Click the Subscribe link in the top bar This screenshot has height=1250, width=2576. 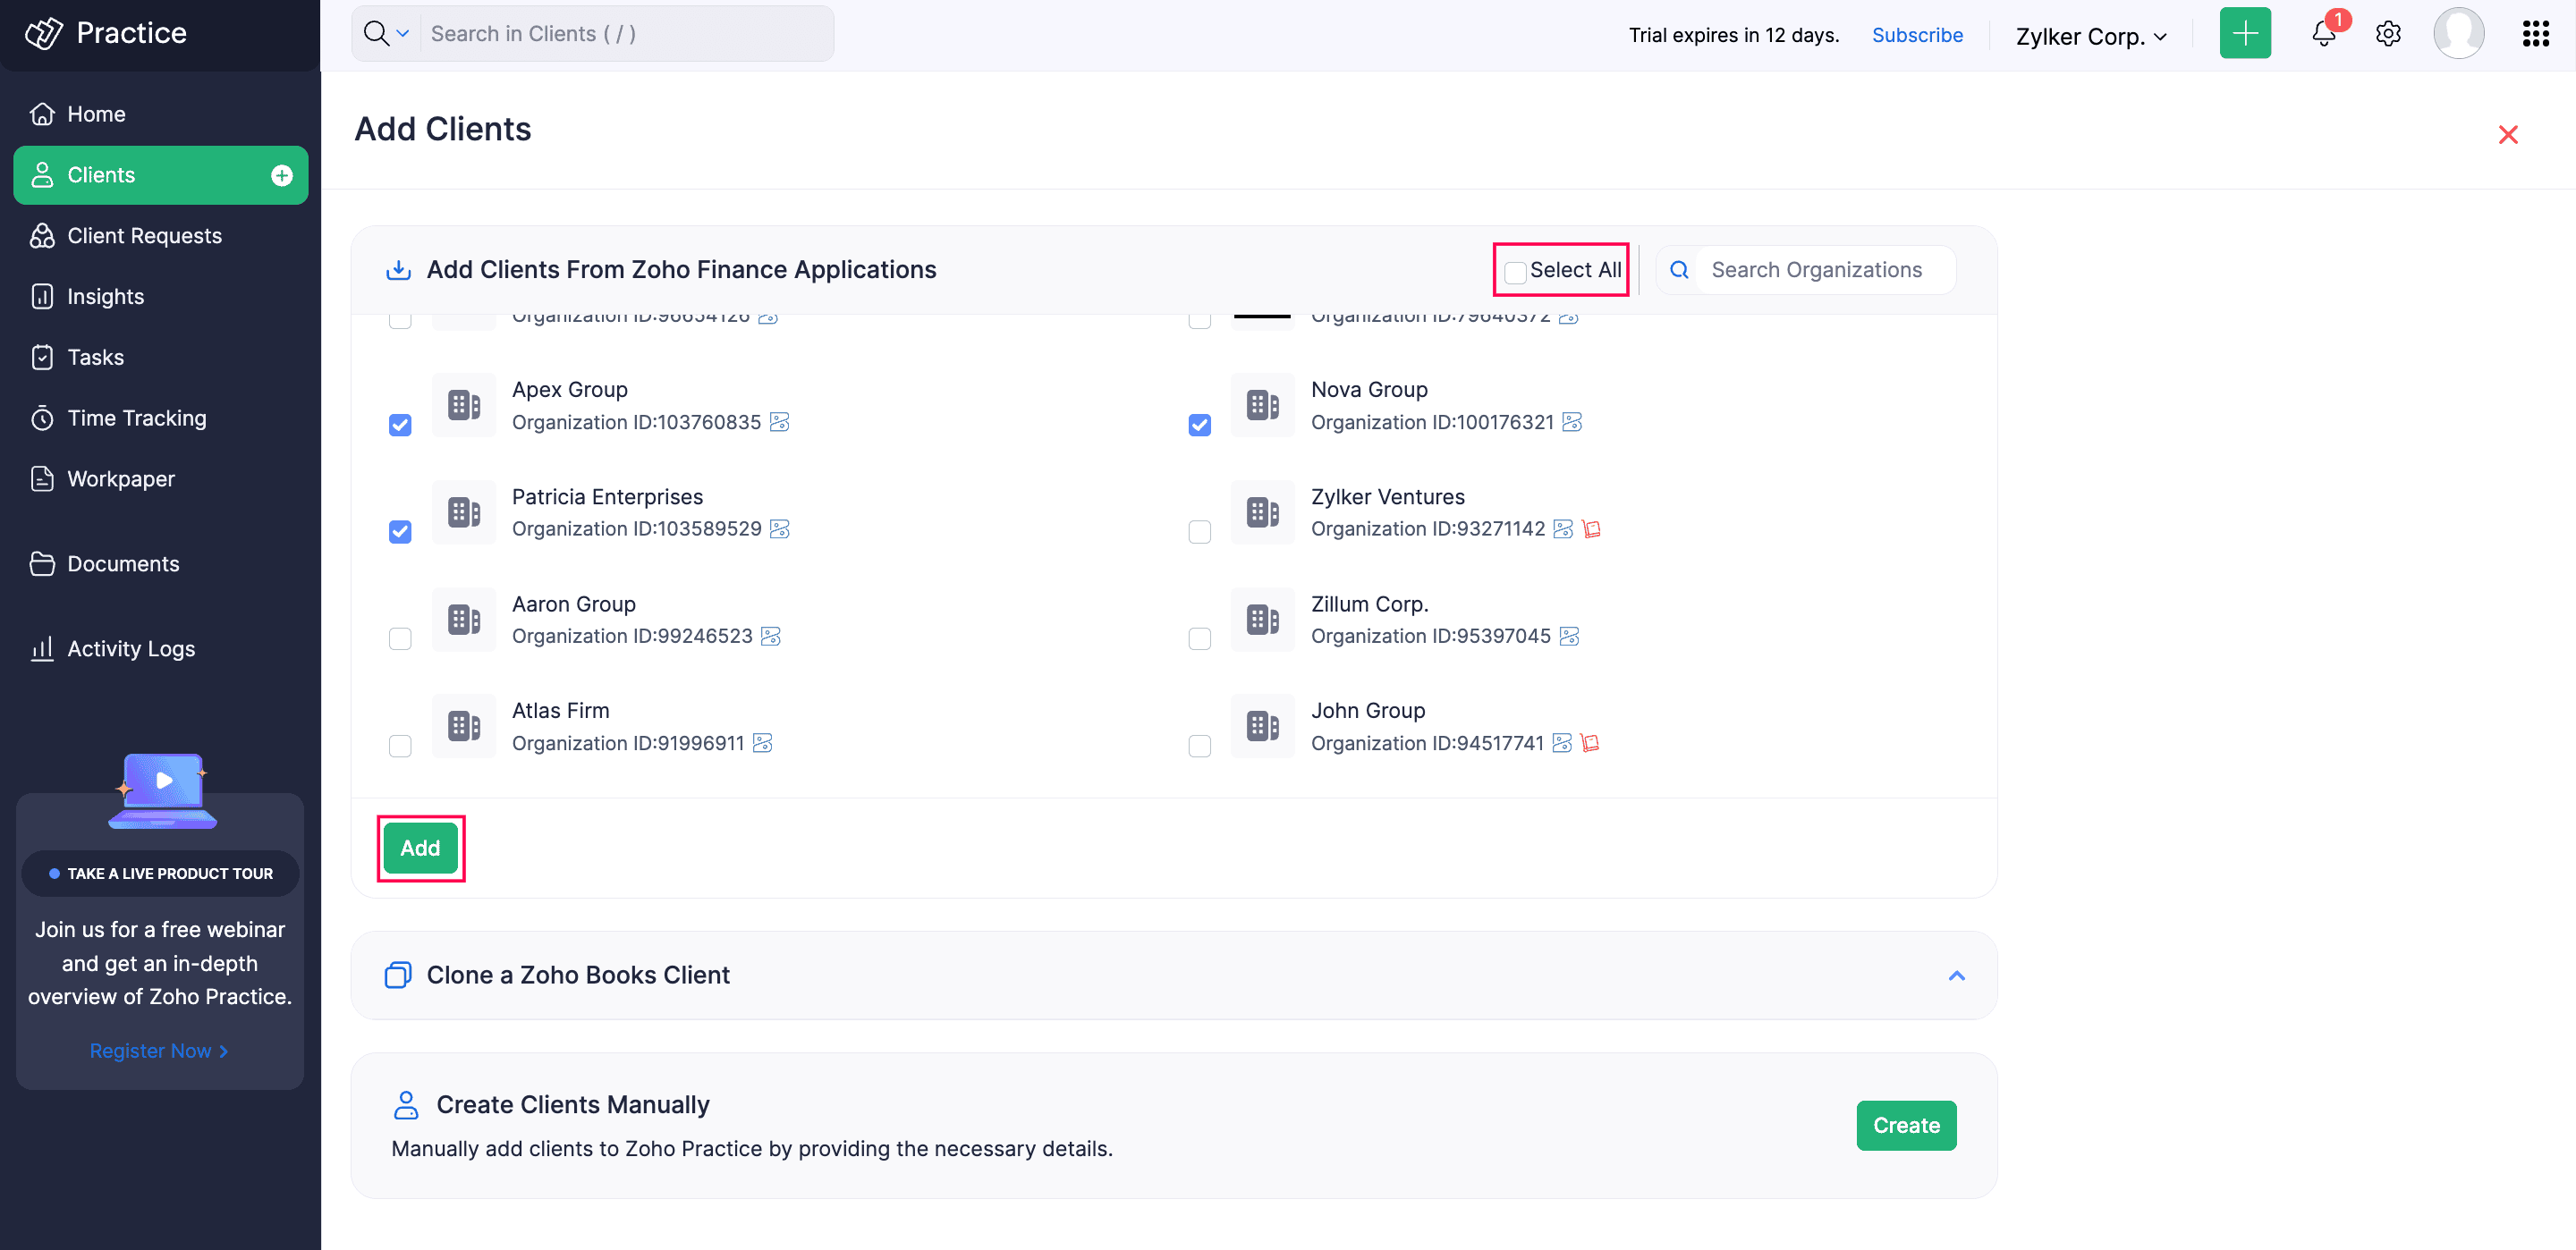point(1917,34)
